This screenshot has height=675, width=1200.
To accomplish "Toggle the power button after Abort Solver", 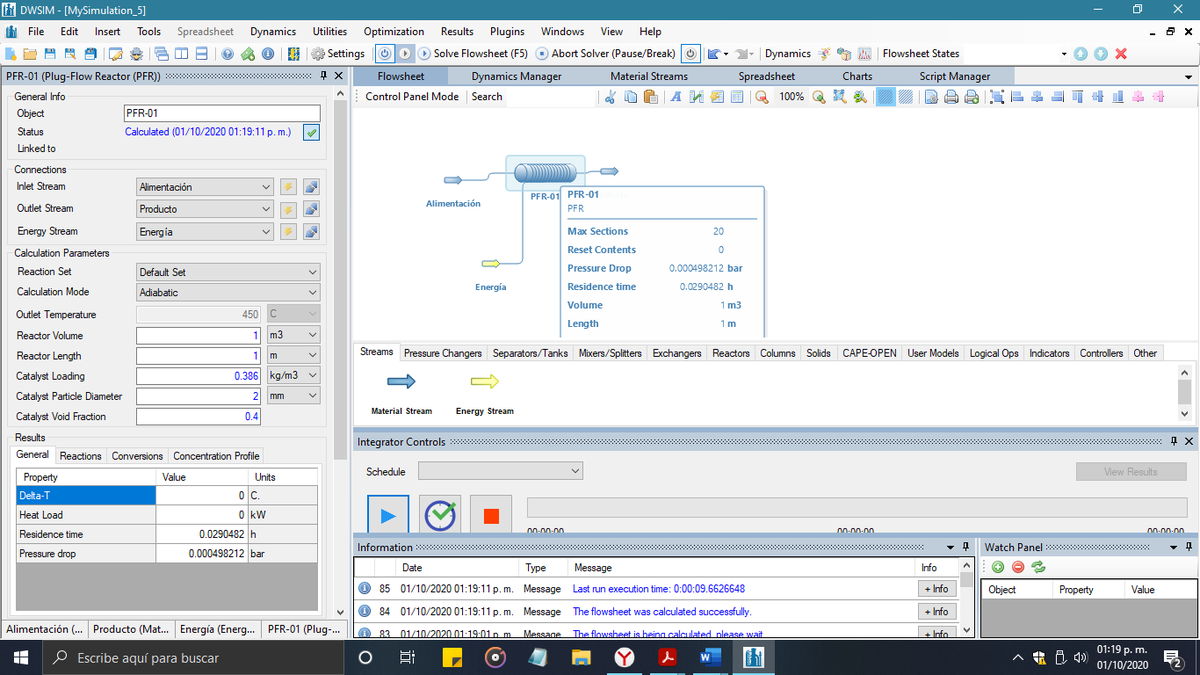I will [x=690, y=53].
